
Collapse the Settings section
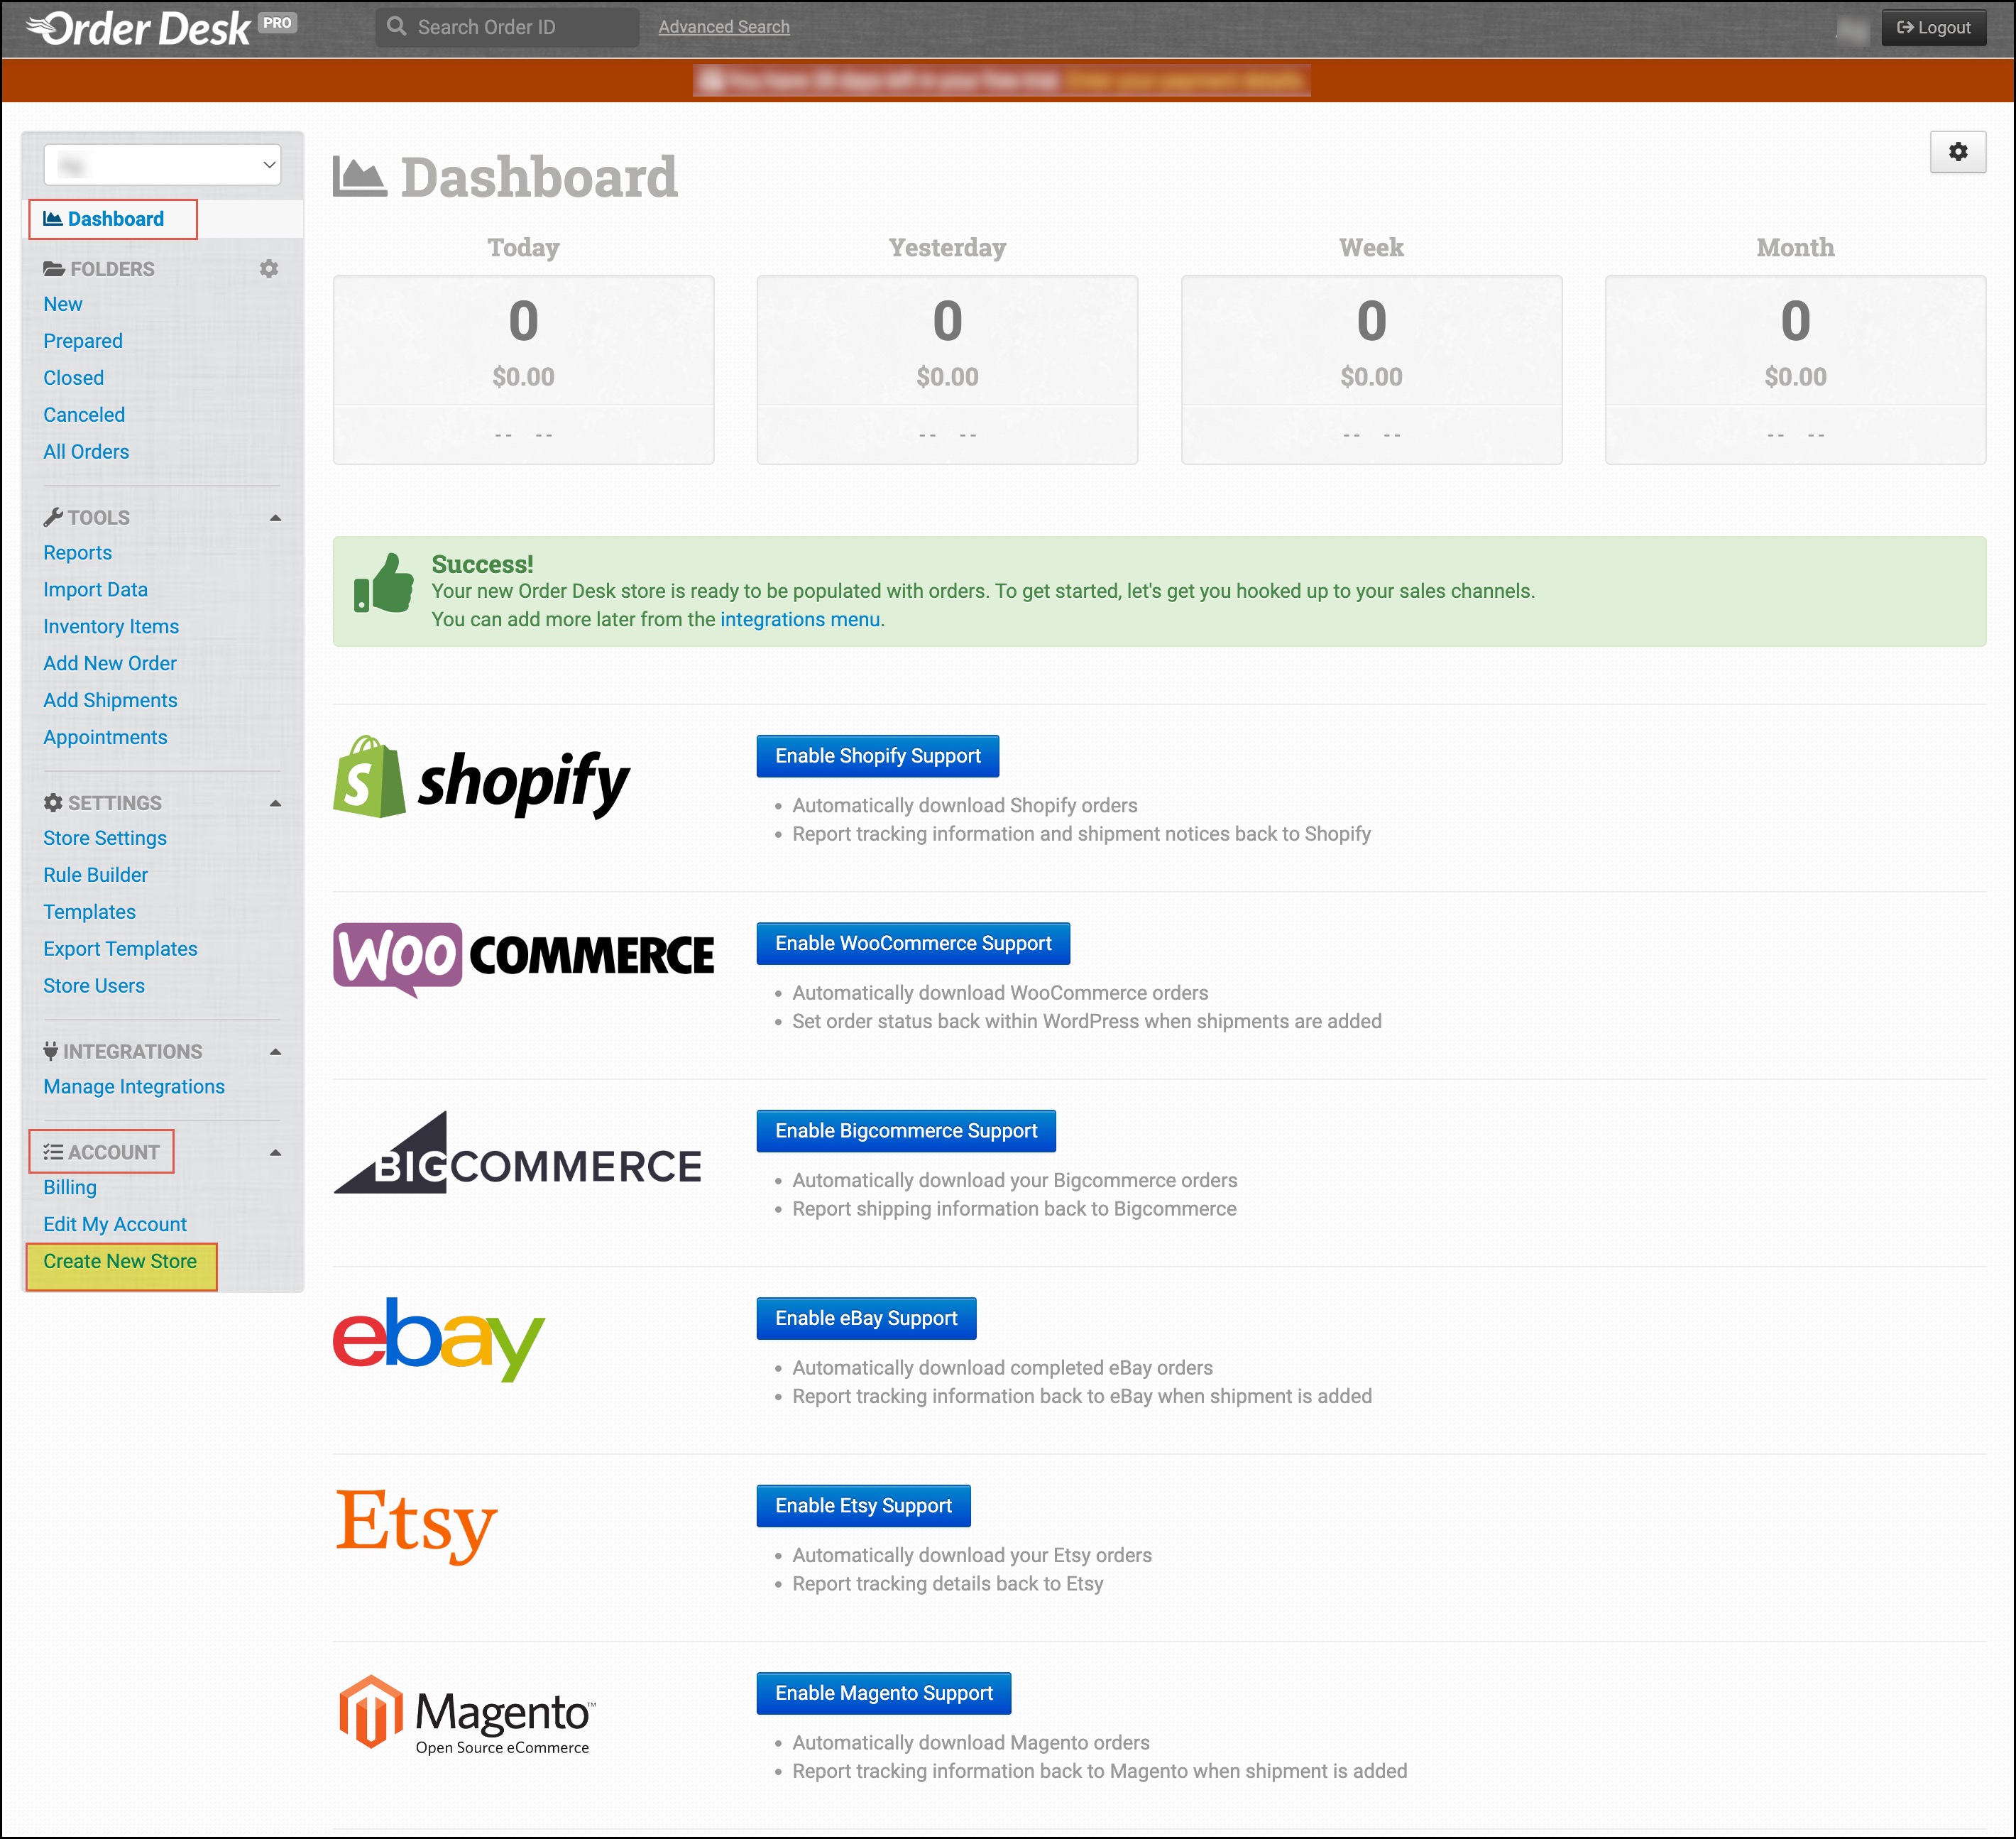point(275,804)
